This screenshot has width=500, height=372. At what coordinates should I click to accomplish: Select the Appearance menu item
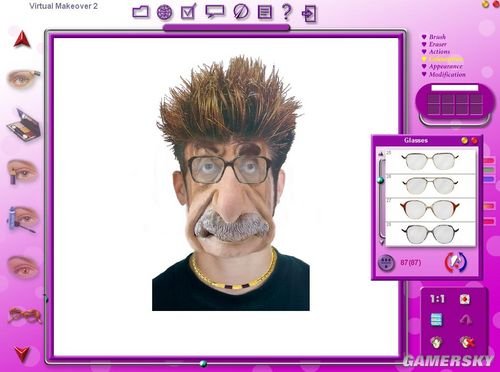pos(446,66)
